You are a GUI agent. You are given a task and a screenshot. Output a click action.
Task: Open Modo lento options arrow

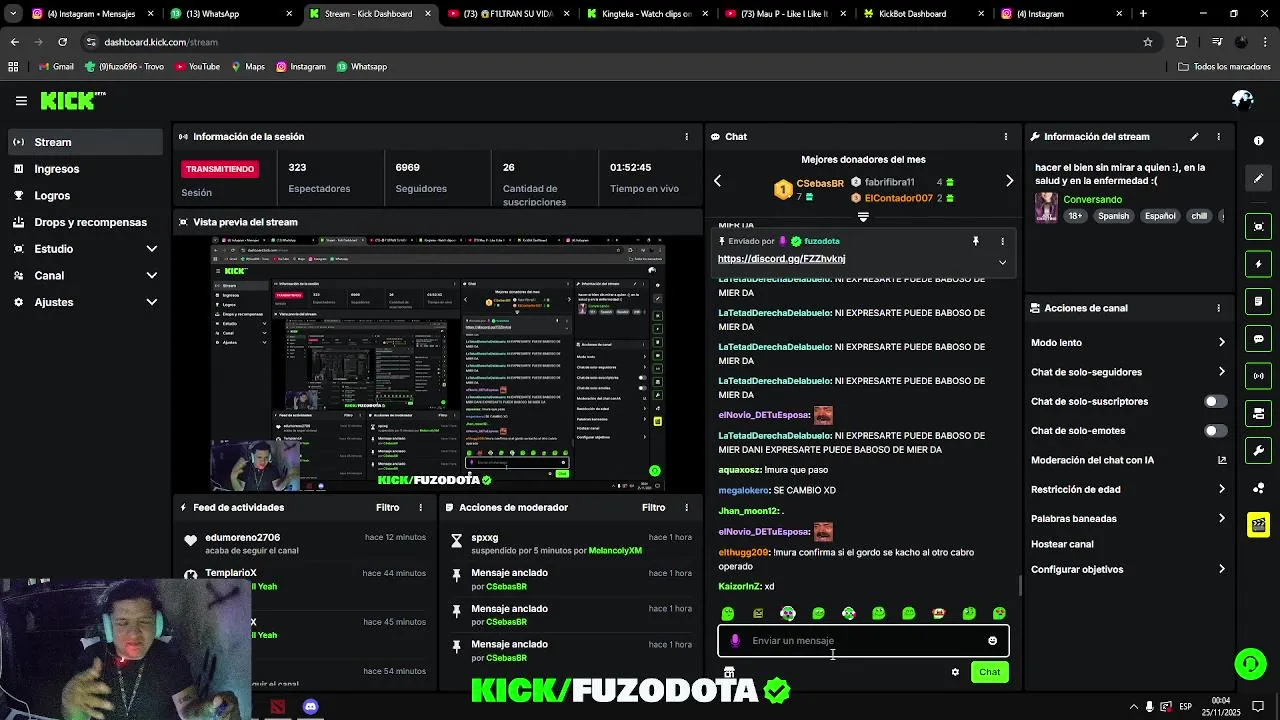(1221, 343)
